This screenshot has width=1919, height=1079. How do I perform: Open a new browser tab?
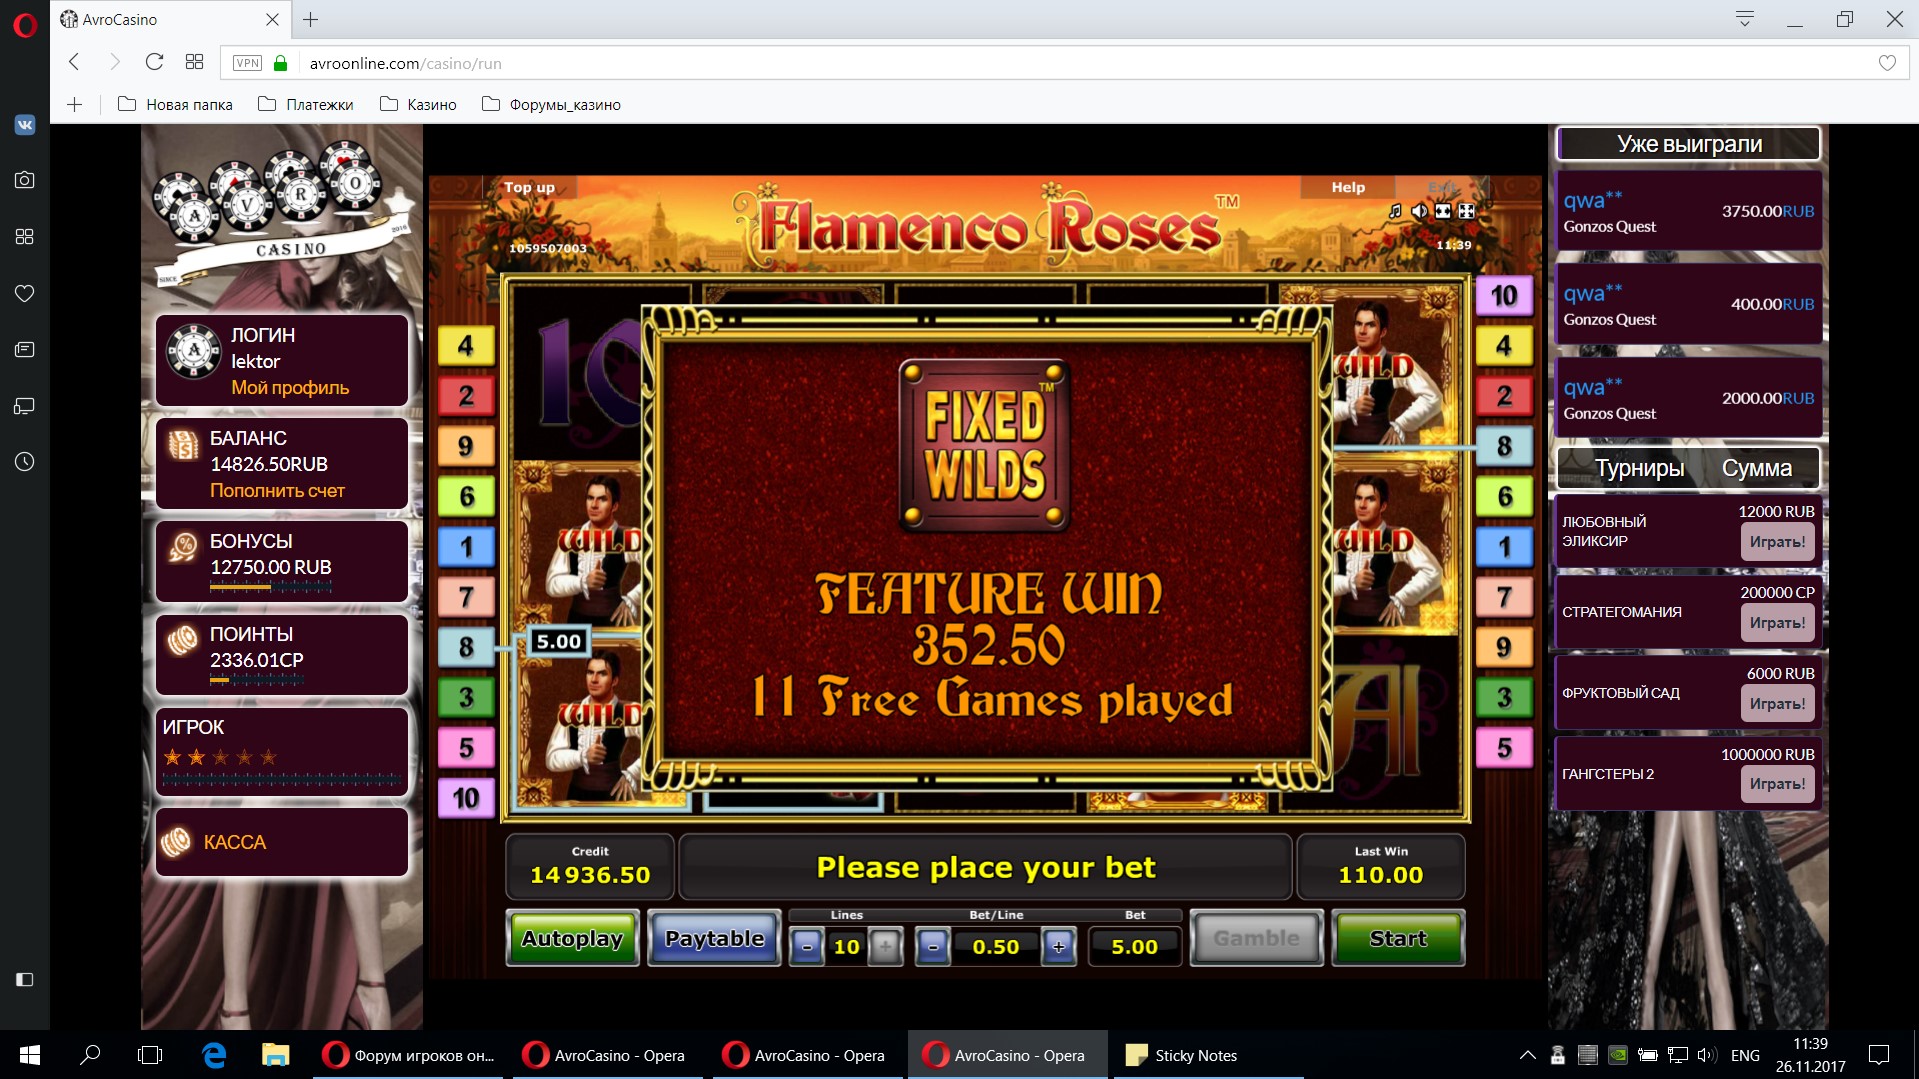311,19
